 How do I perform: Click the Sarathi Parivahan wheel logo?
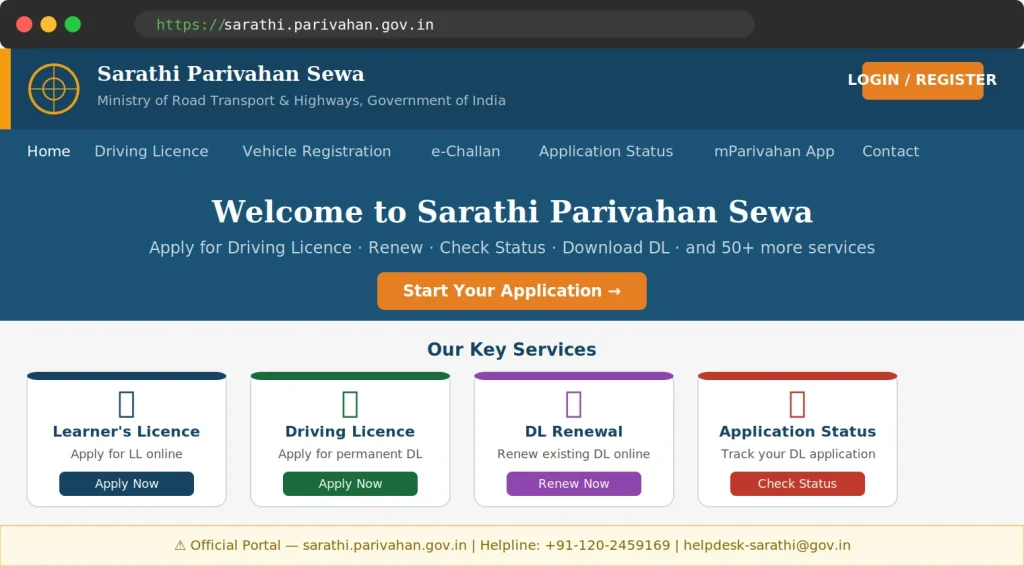pos(54,89)
